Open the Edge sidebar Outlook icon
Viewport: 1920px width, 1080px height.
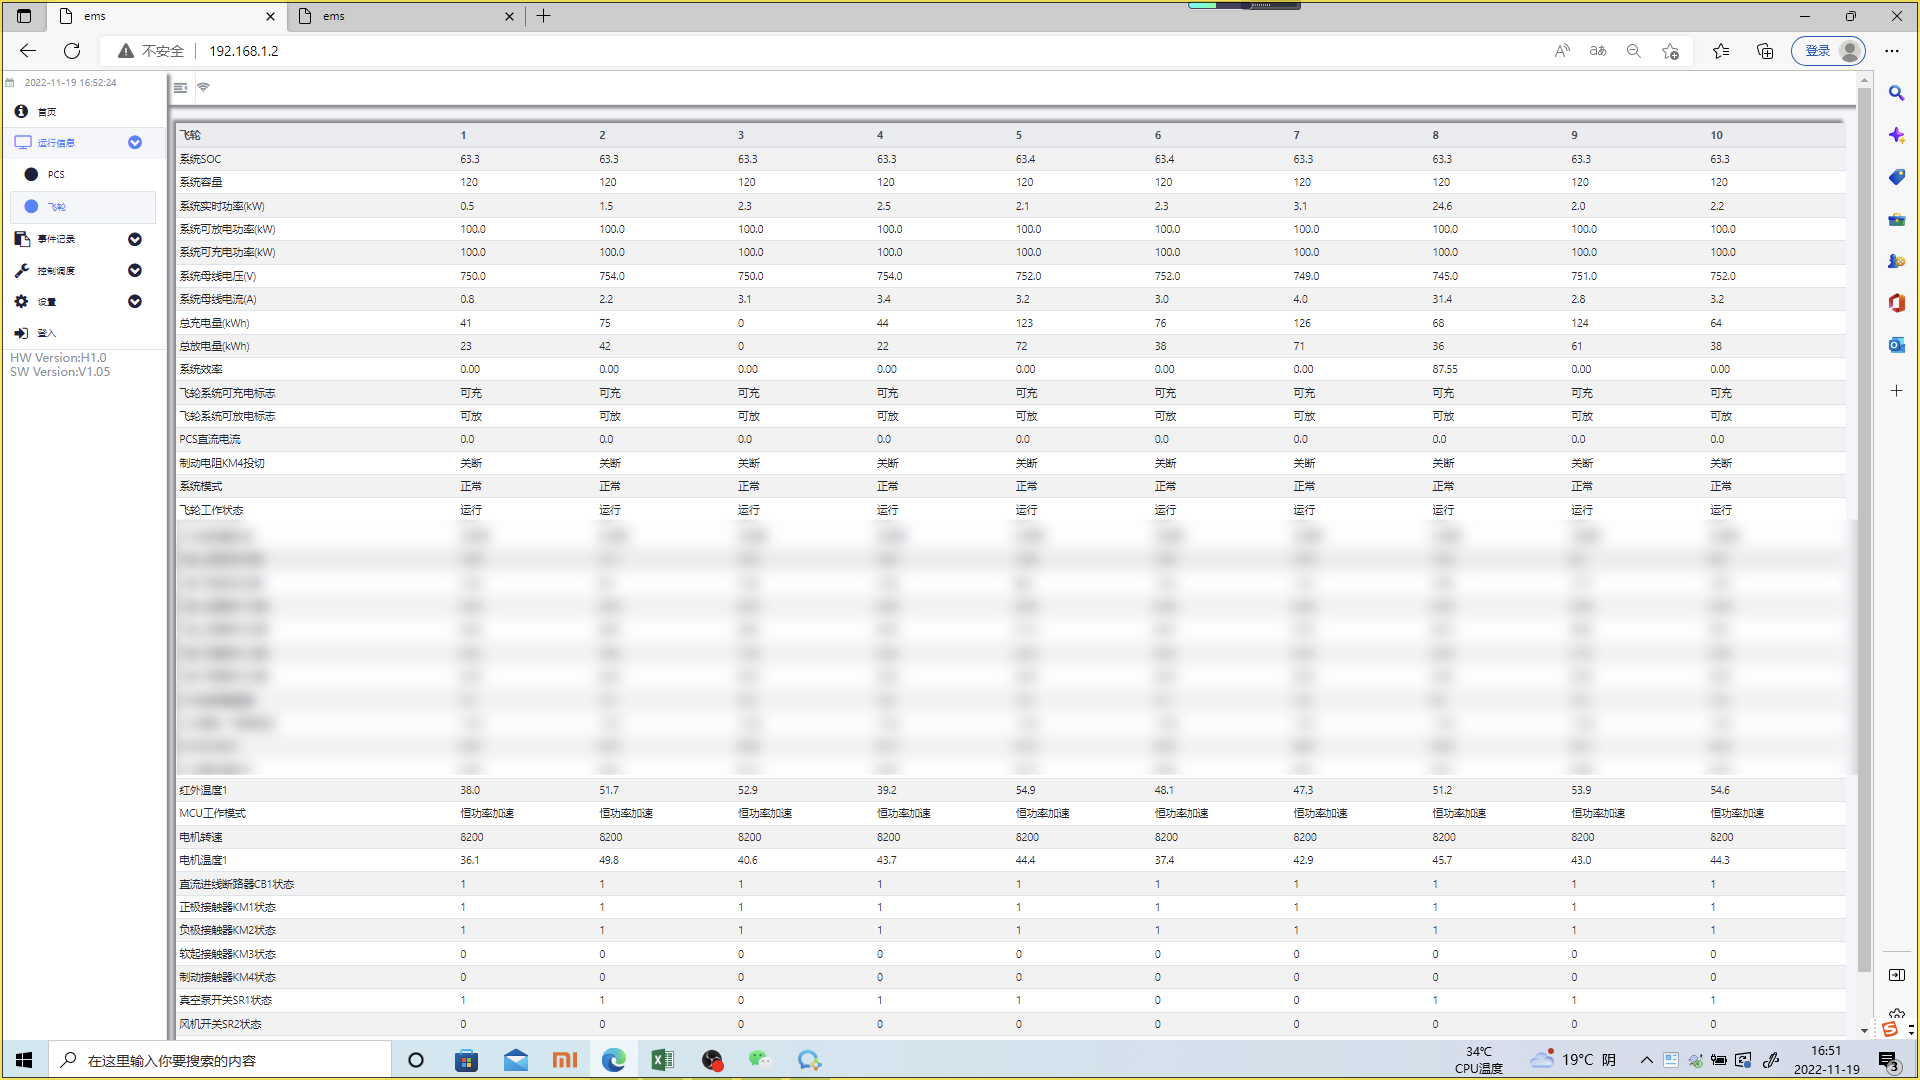pyautogui.click(x=1896, y=345)
